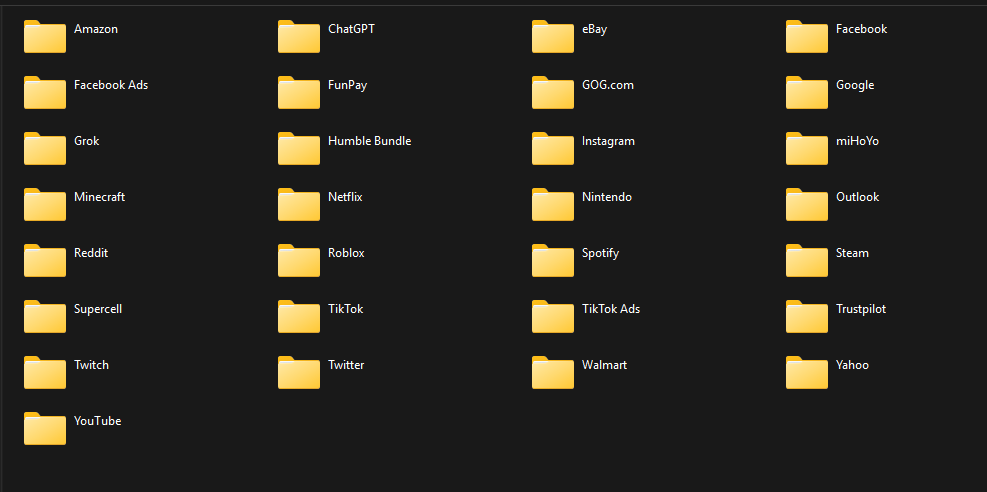
Task: Select the eBay folder icon
Action: tap(553, 36)
